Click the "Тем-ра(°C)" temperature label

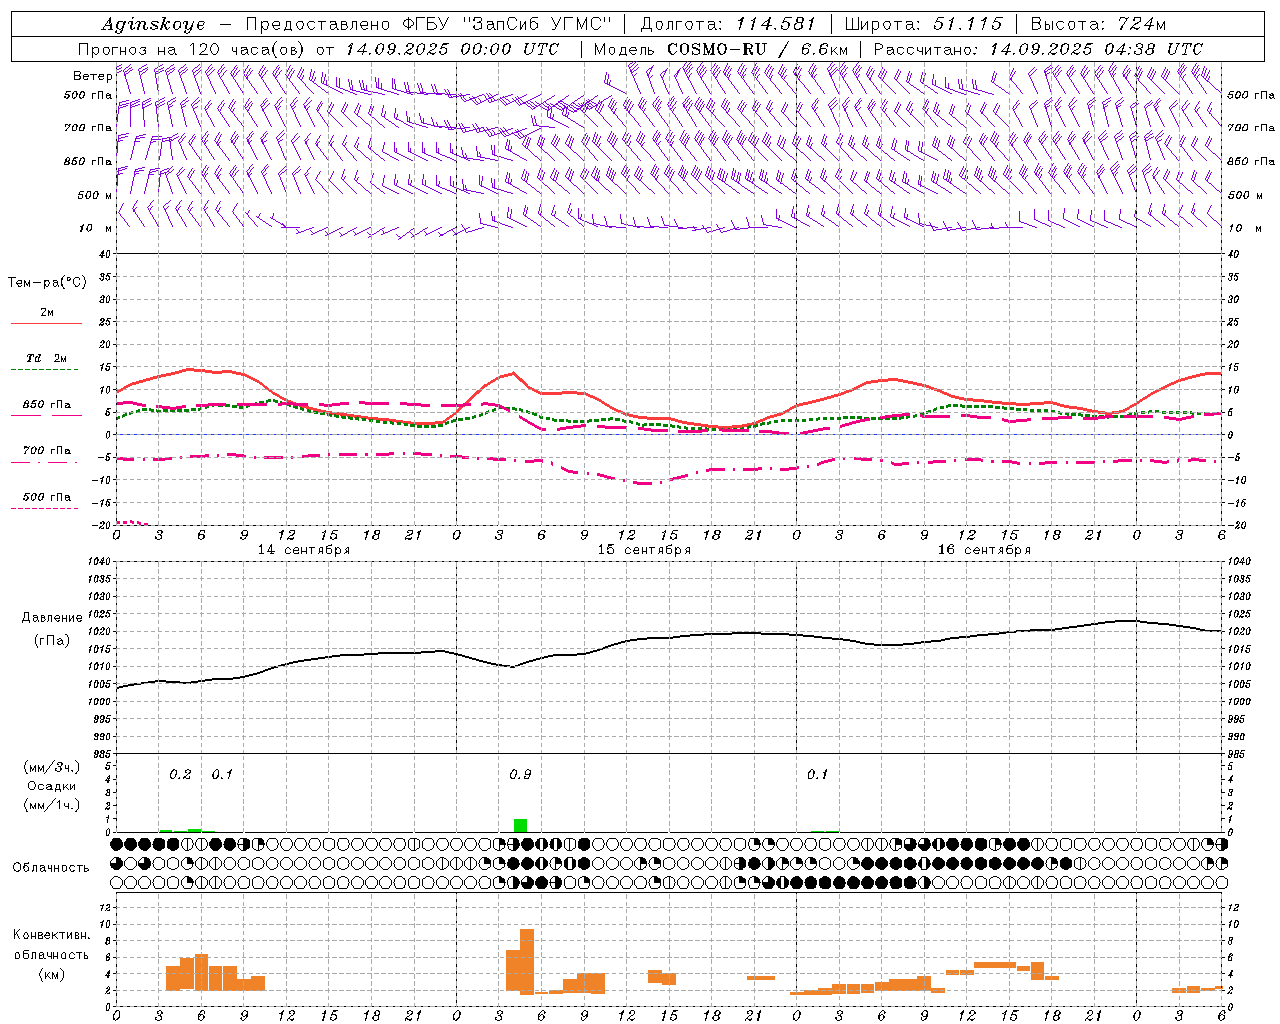[47, 283]
